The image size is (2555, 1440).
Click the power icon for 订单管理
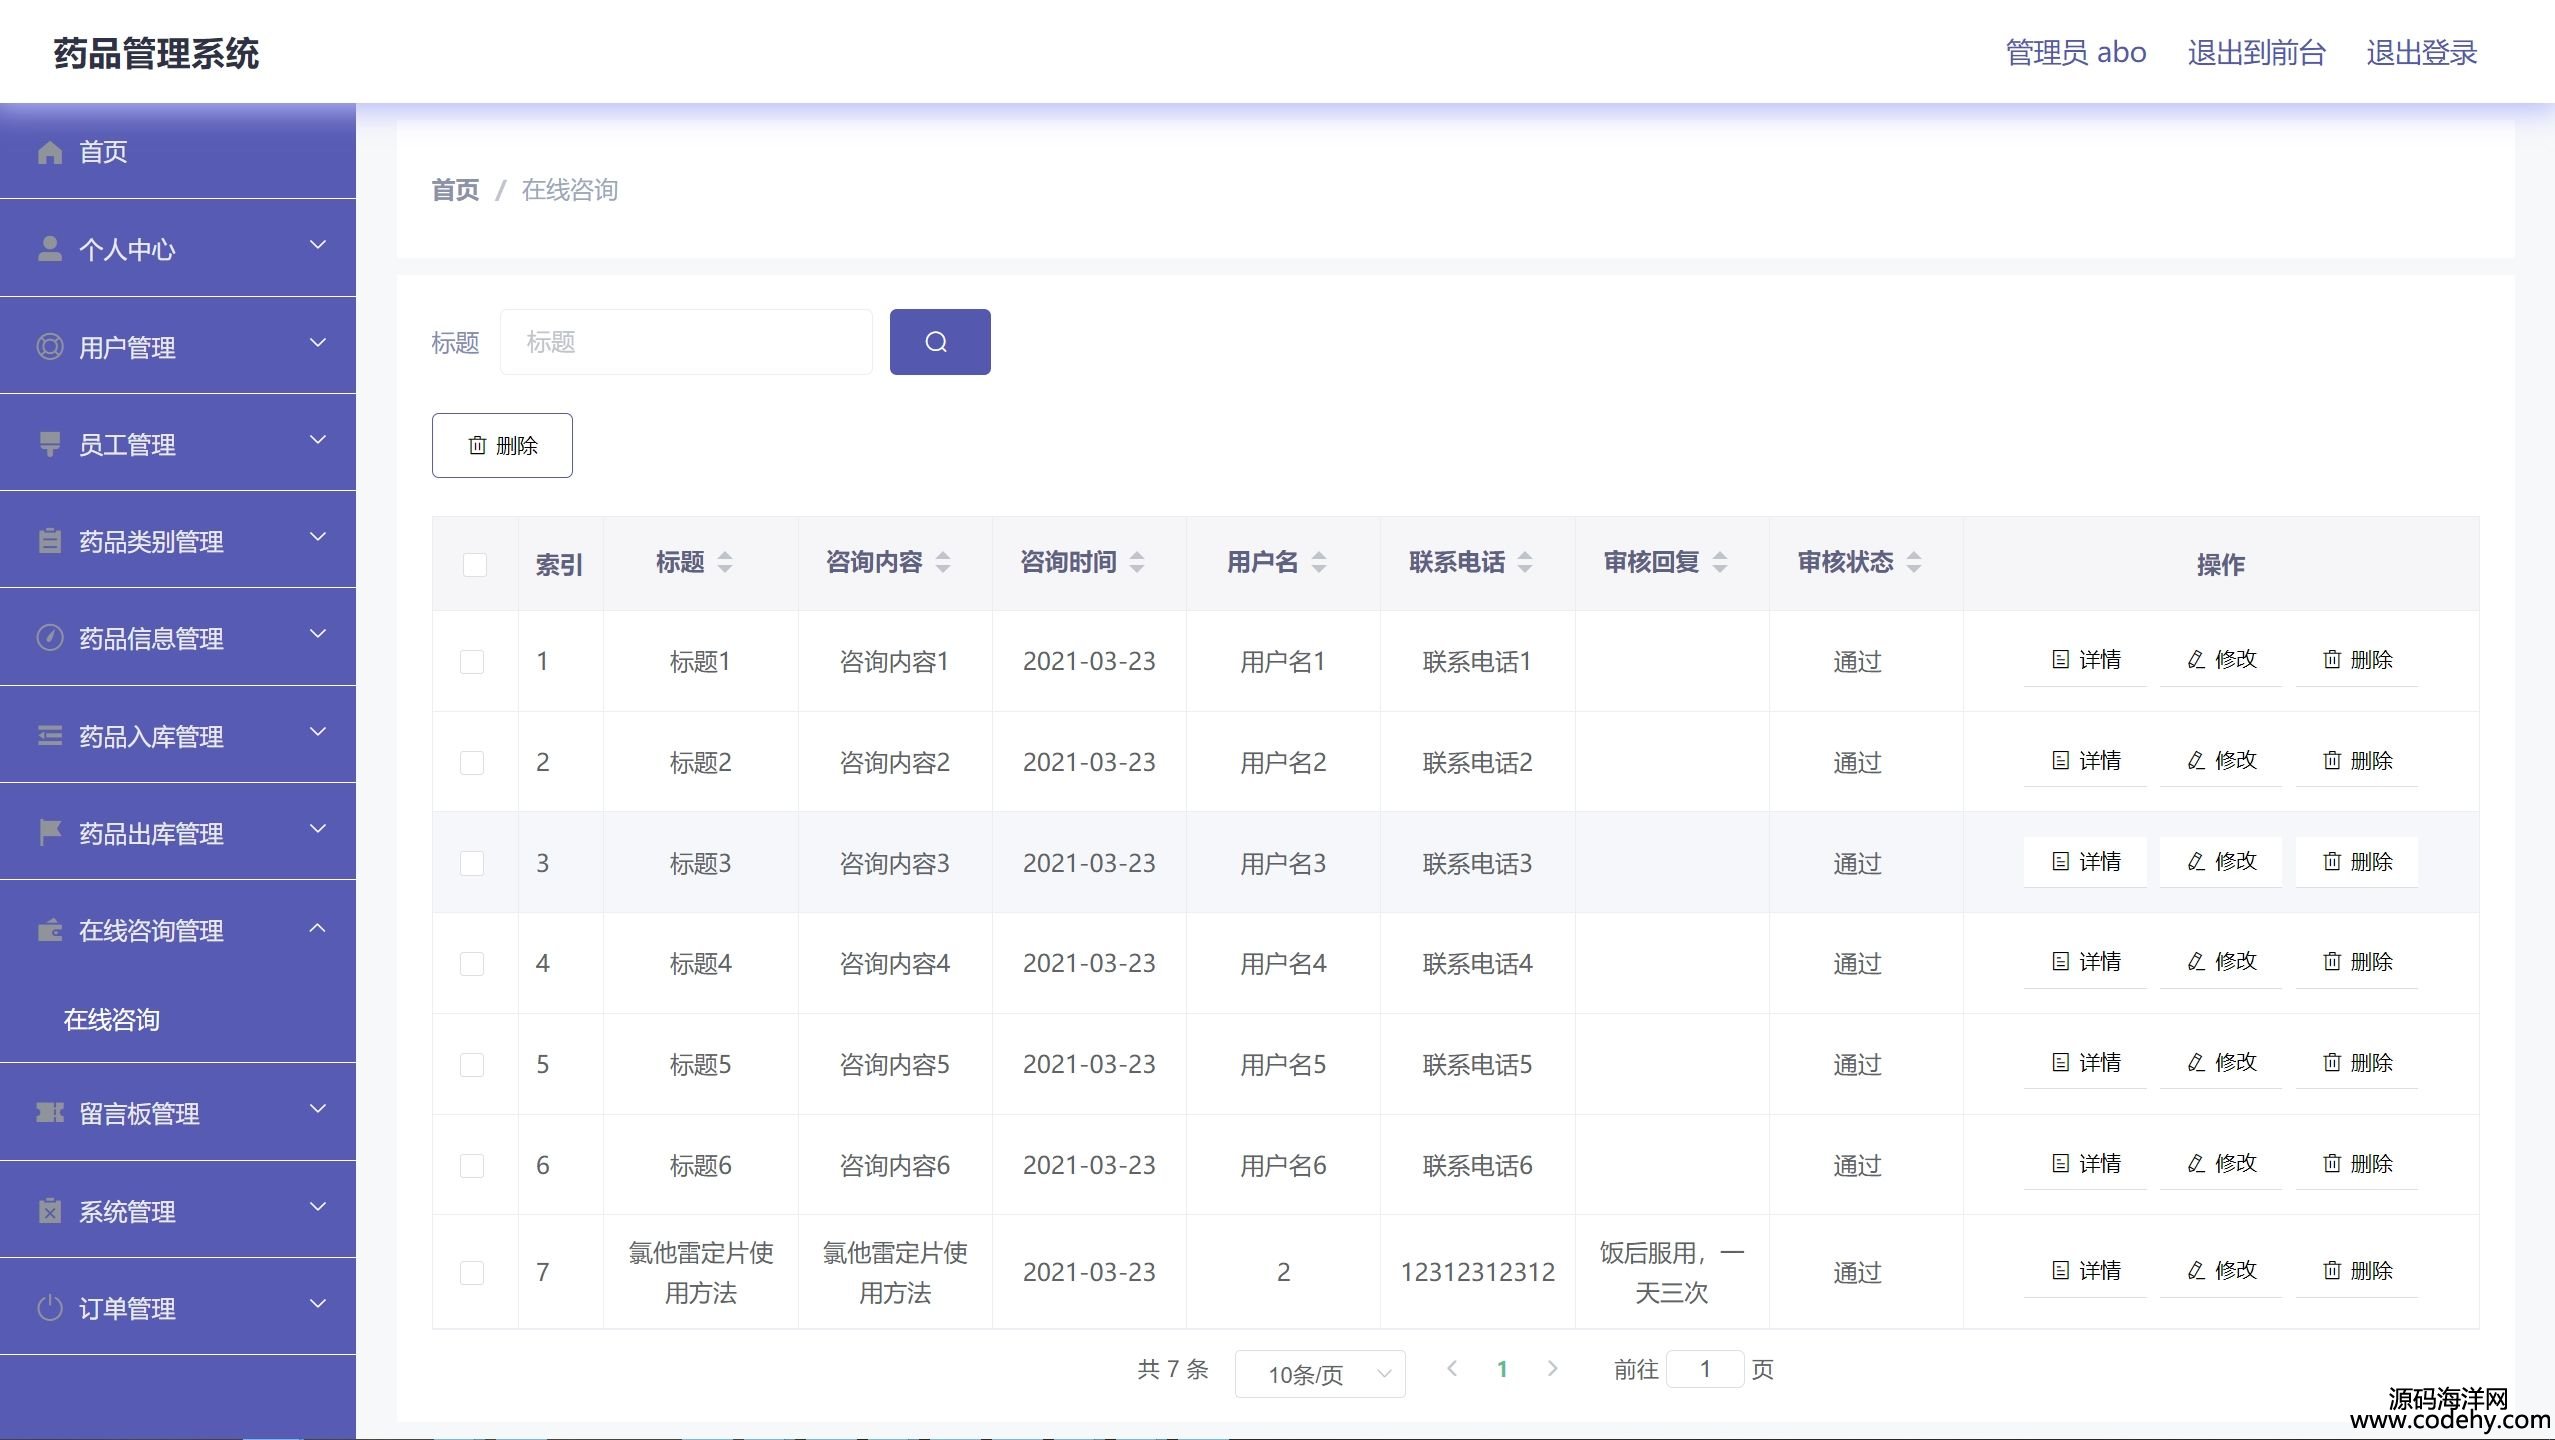coord(50,1308)
